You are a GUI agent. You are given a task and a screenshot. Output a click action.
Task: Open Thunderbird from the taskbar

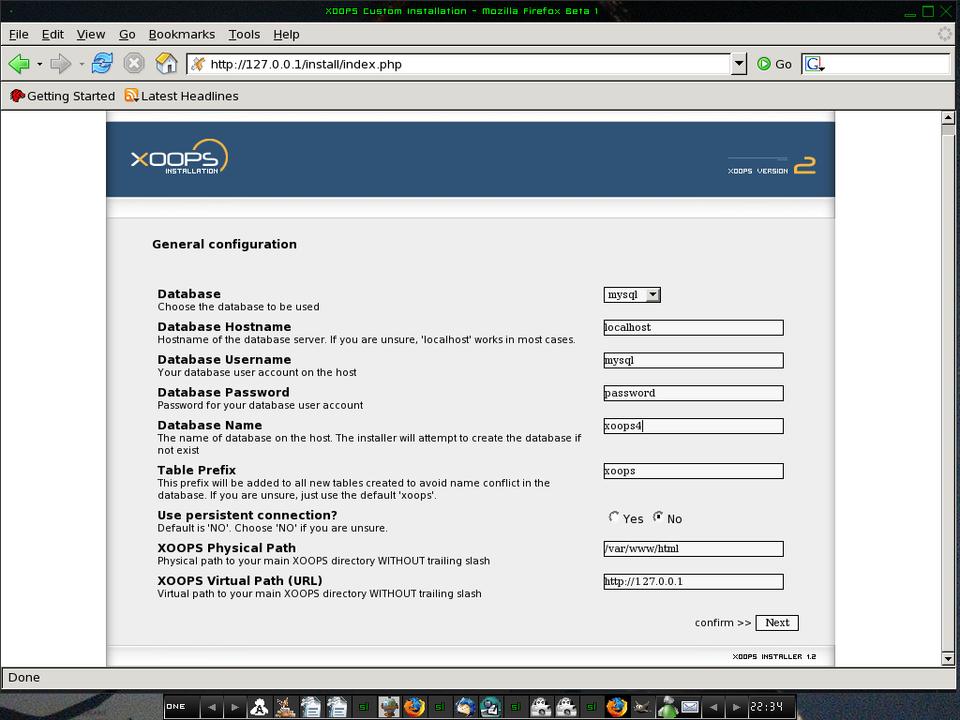pyautogui.click(x=465, y=707)
